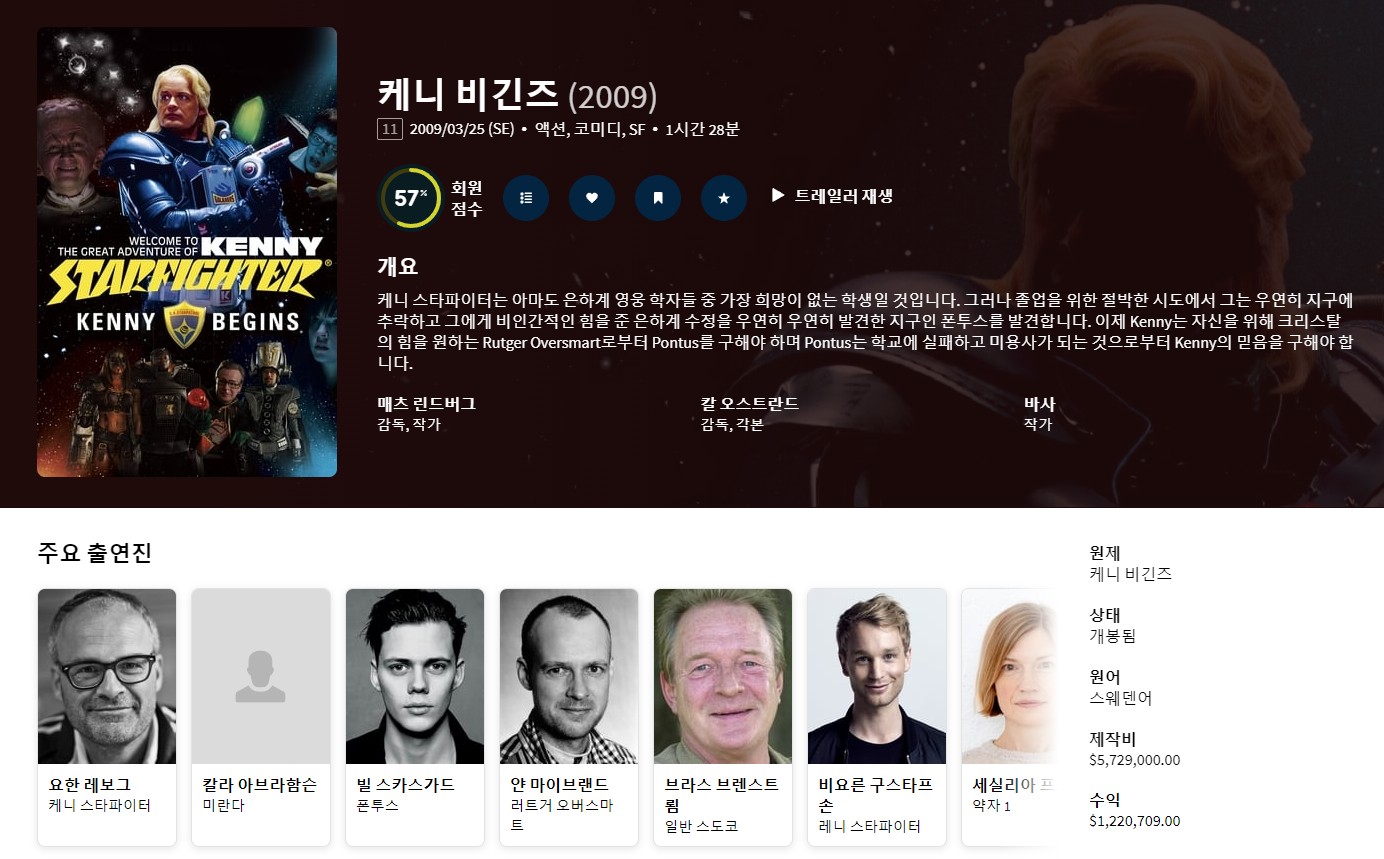Image resolution: width=1384 pixels, height=859 pixels.
Task: Add movie to a list icon
Action: [526, 198]
